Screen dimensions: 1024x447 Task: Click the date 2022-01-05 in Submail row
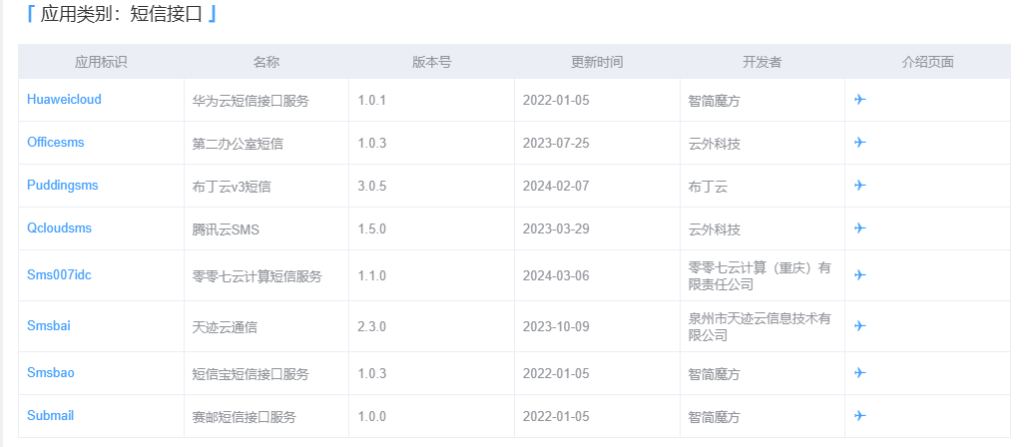pyautogui.click(x=556, y=417)
